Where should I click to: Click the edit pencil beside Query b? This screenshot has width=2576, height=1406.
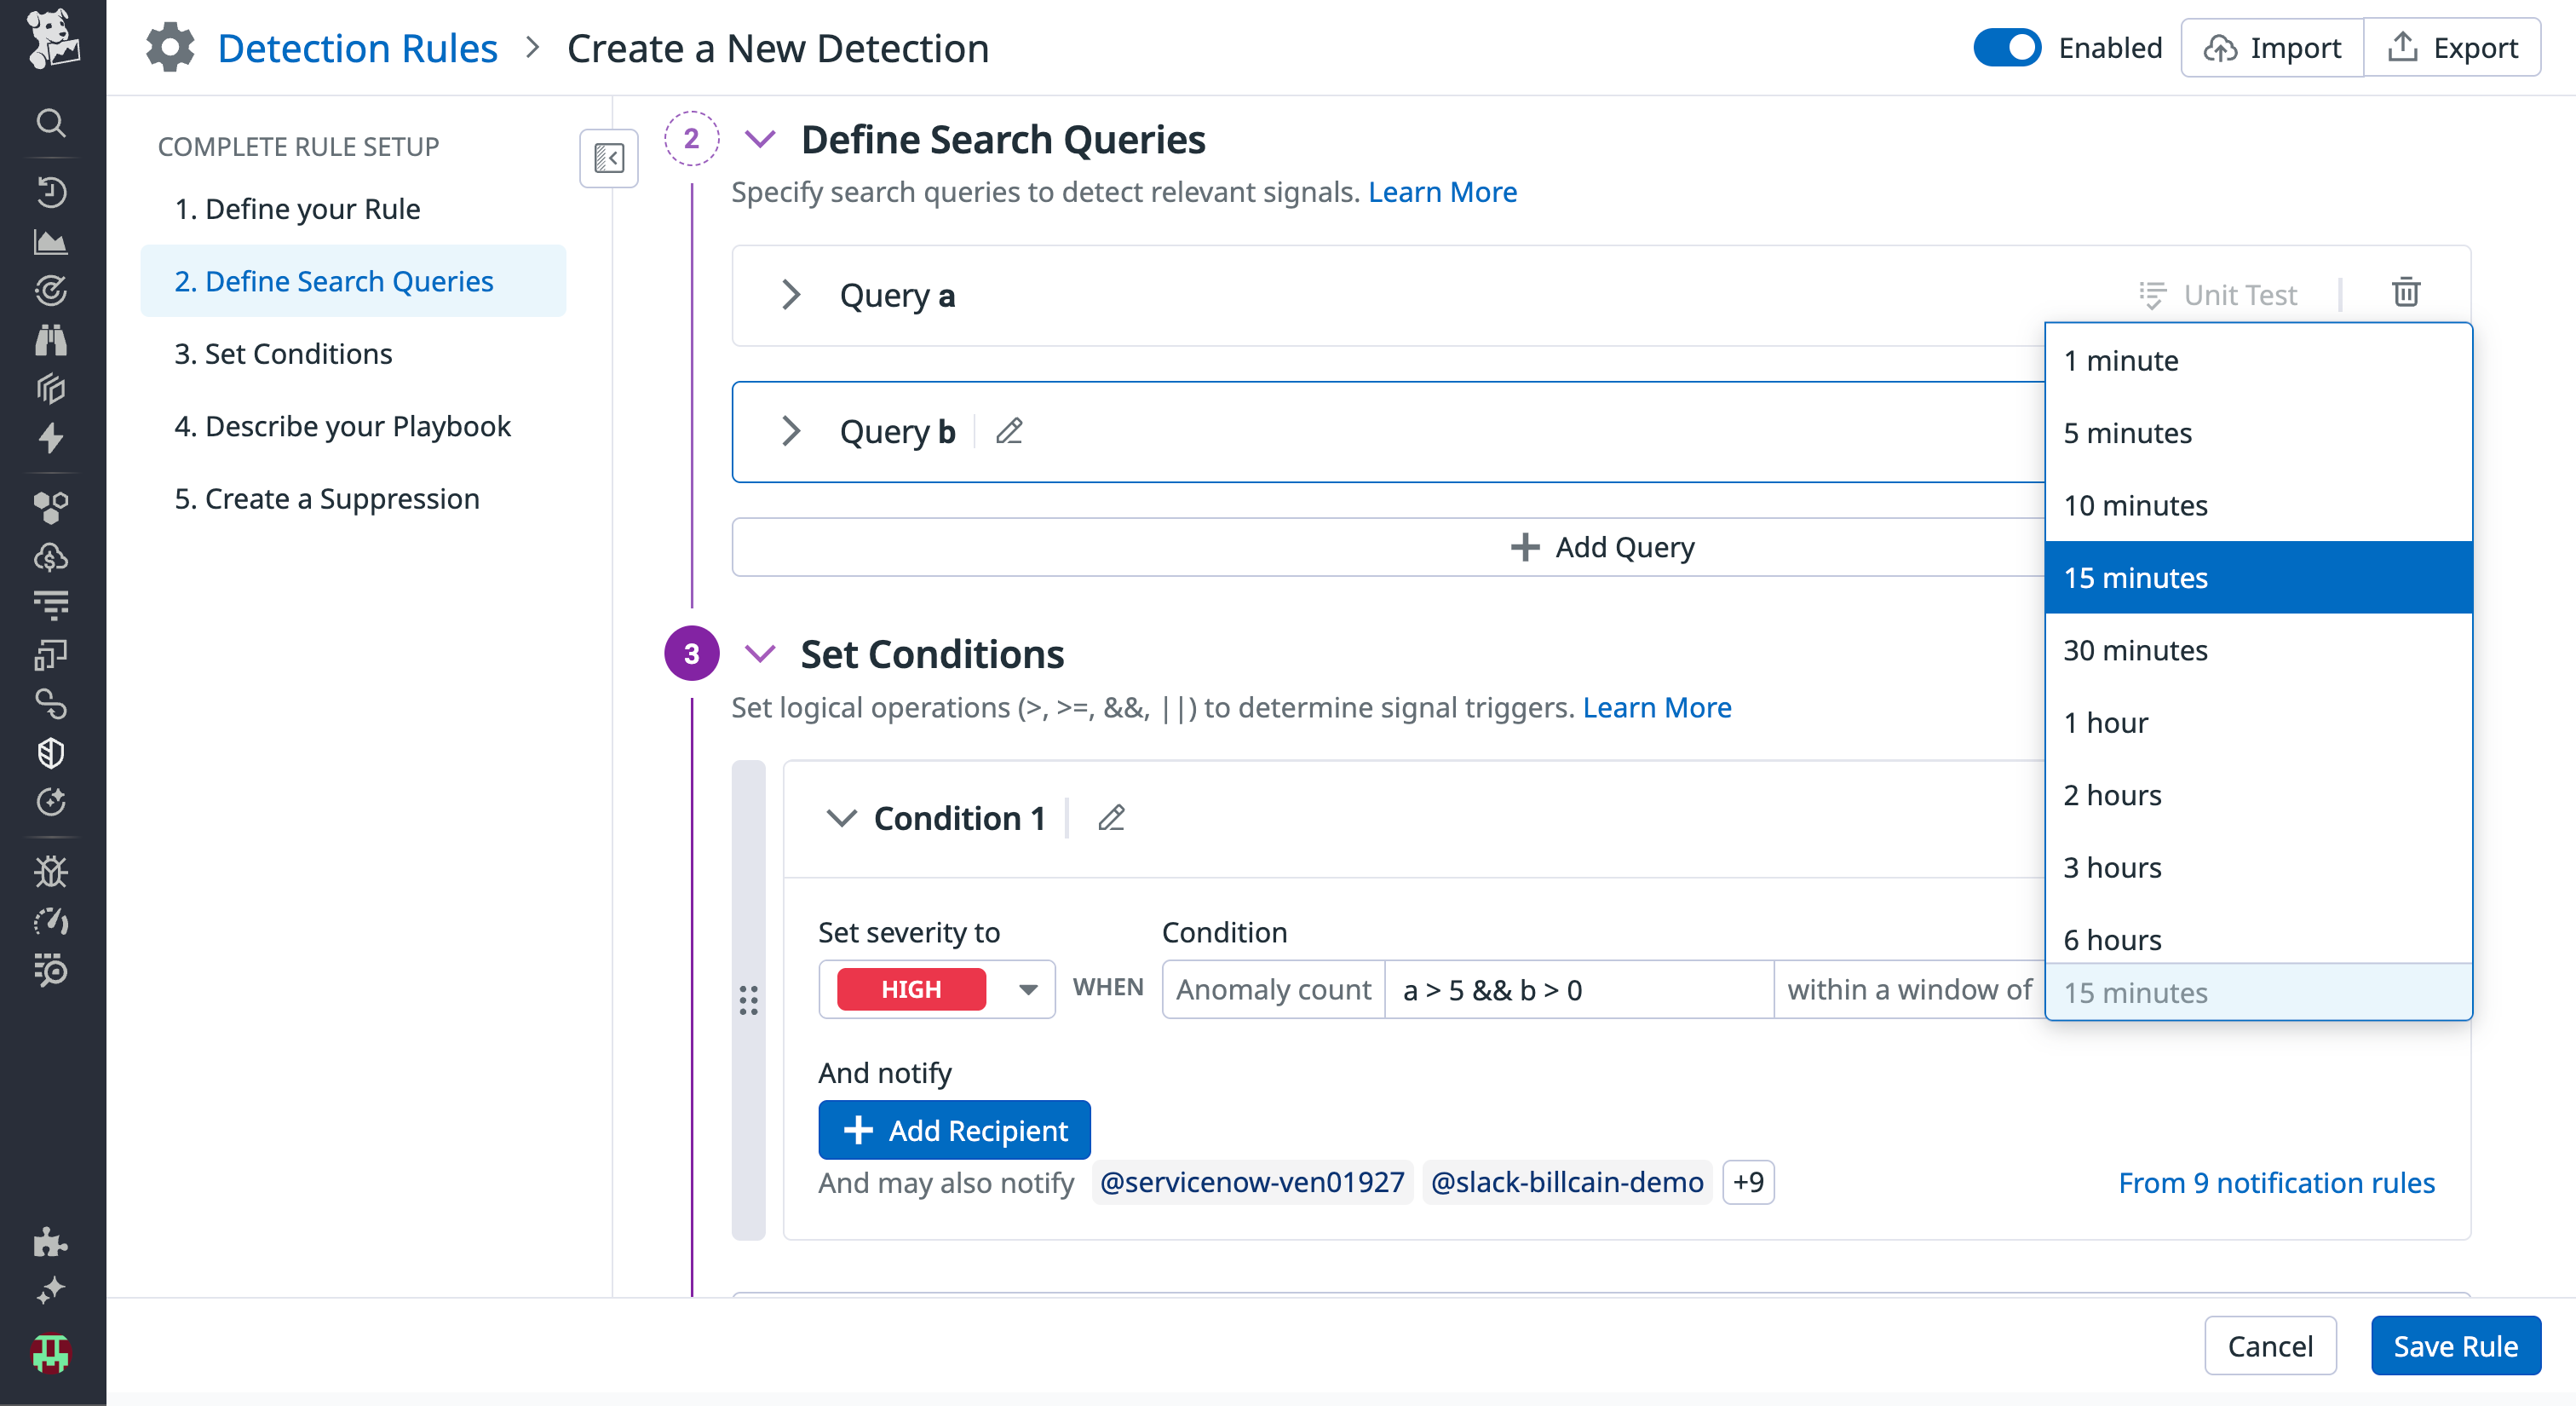1009,431
